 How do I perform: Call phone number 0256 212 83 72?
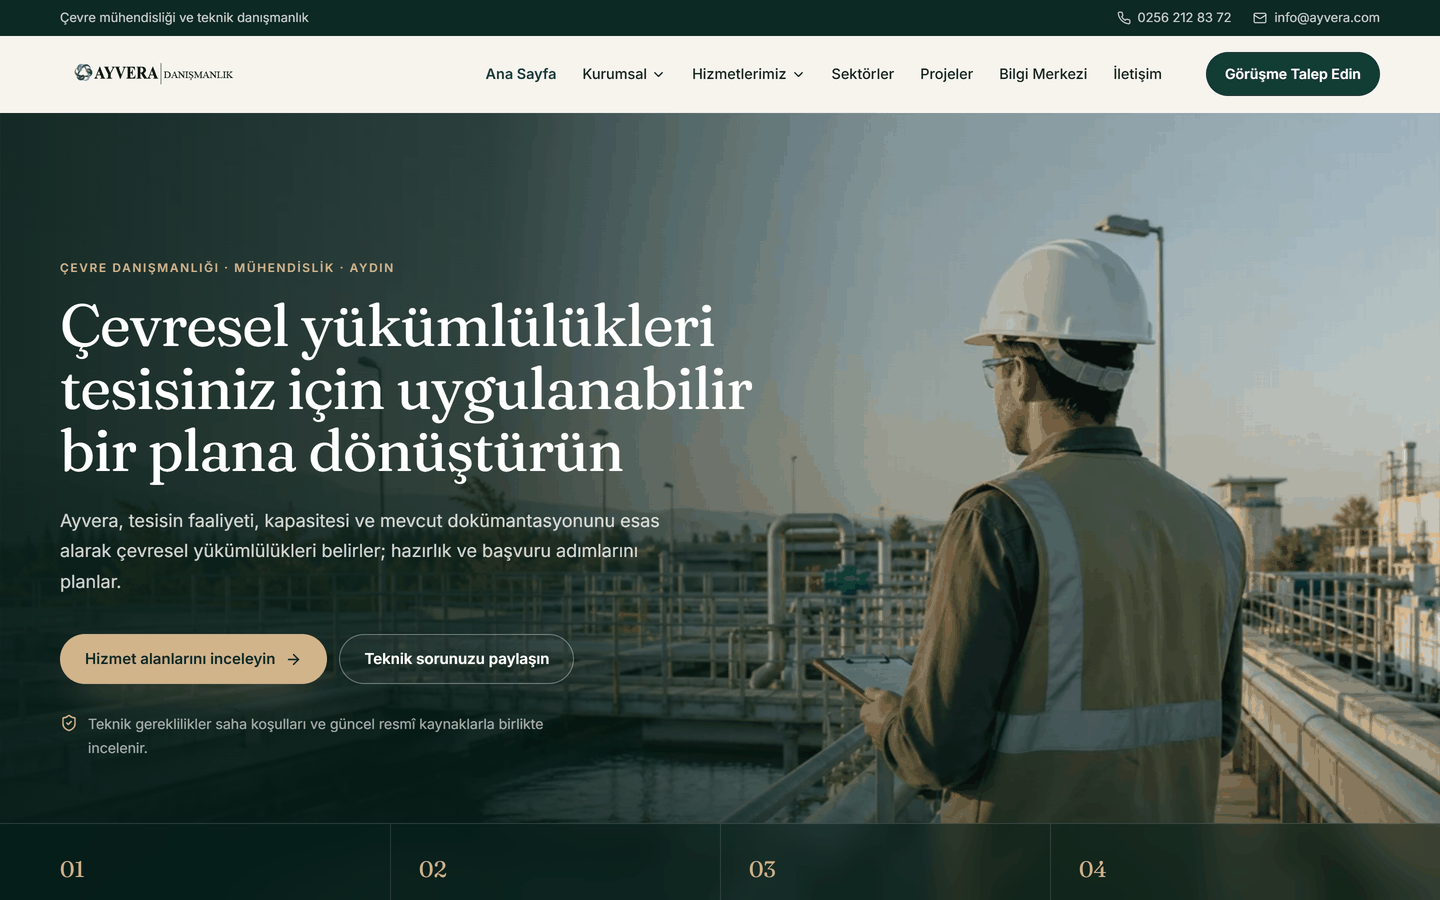click(1184, 18)
